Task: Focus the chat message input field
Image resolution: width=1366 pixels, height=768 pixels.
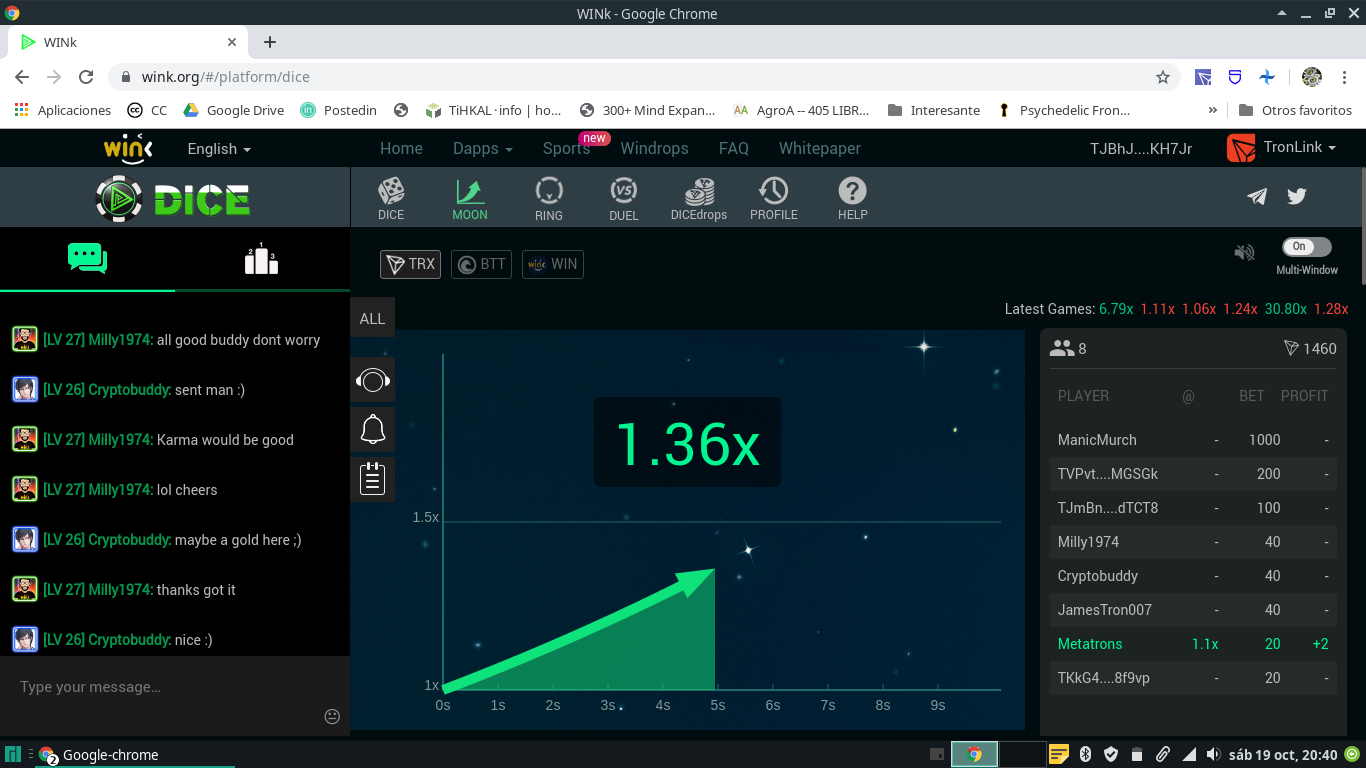Action: 165,687
